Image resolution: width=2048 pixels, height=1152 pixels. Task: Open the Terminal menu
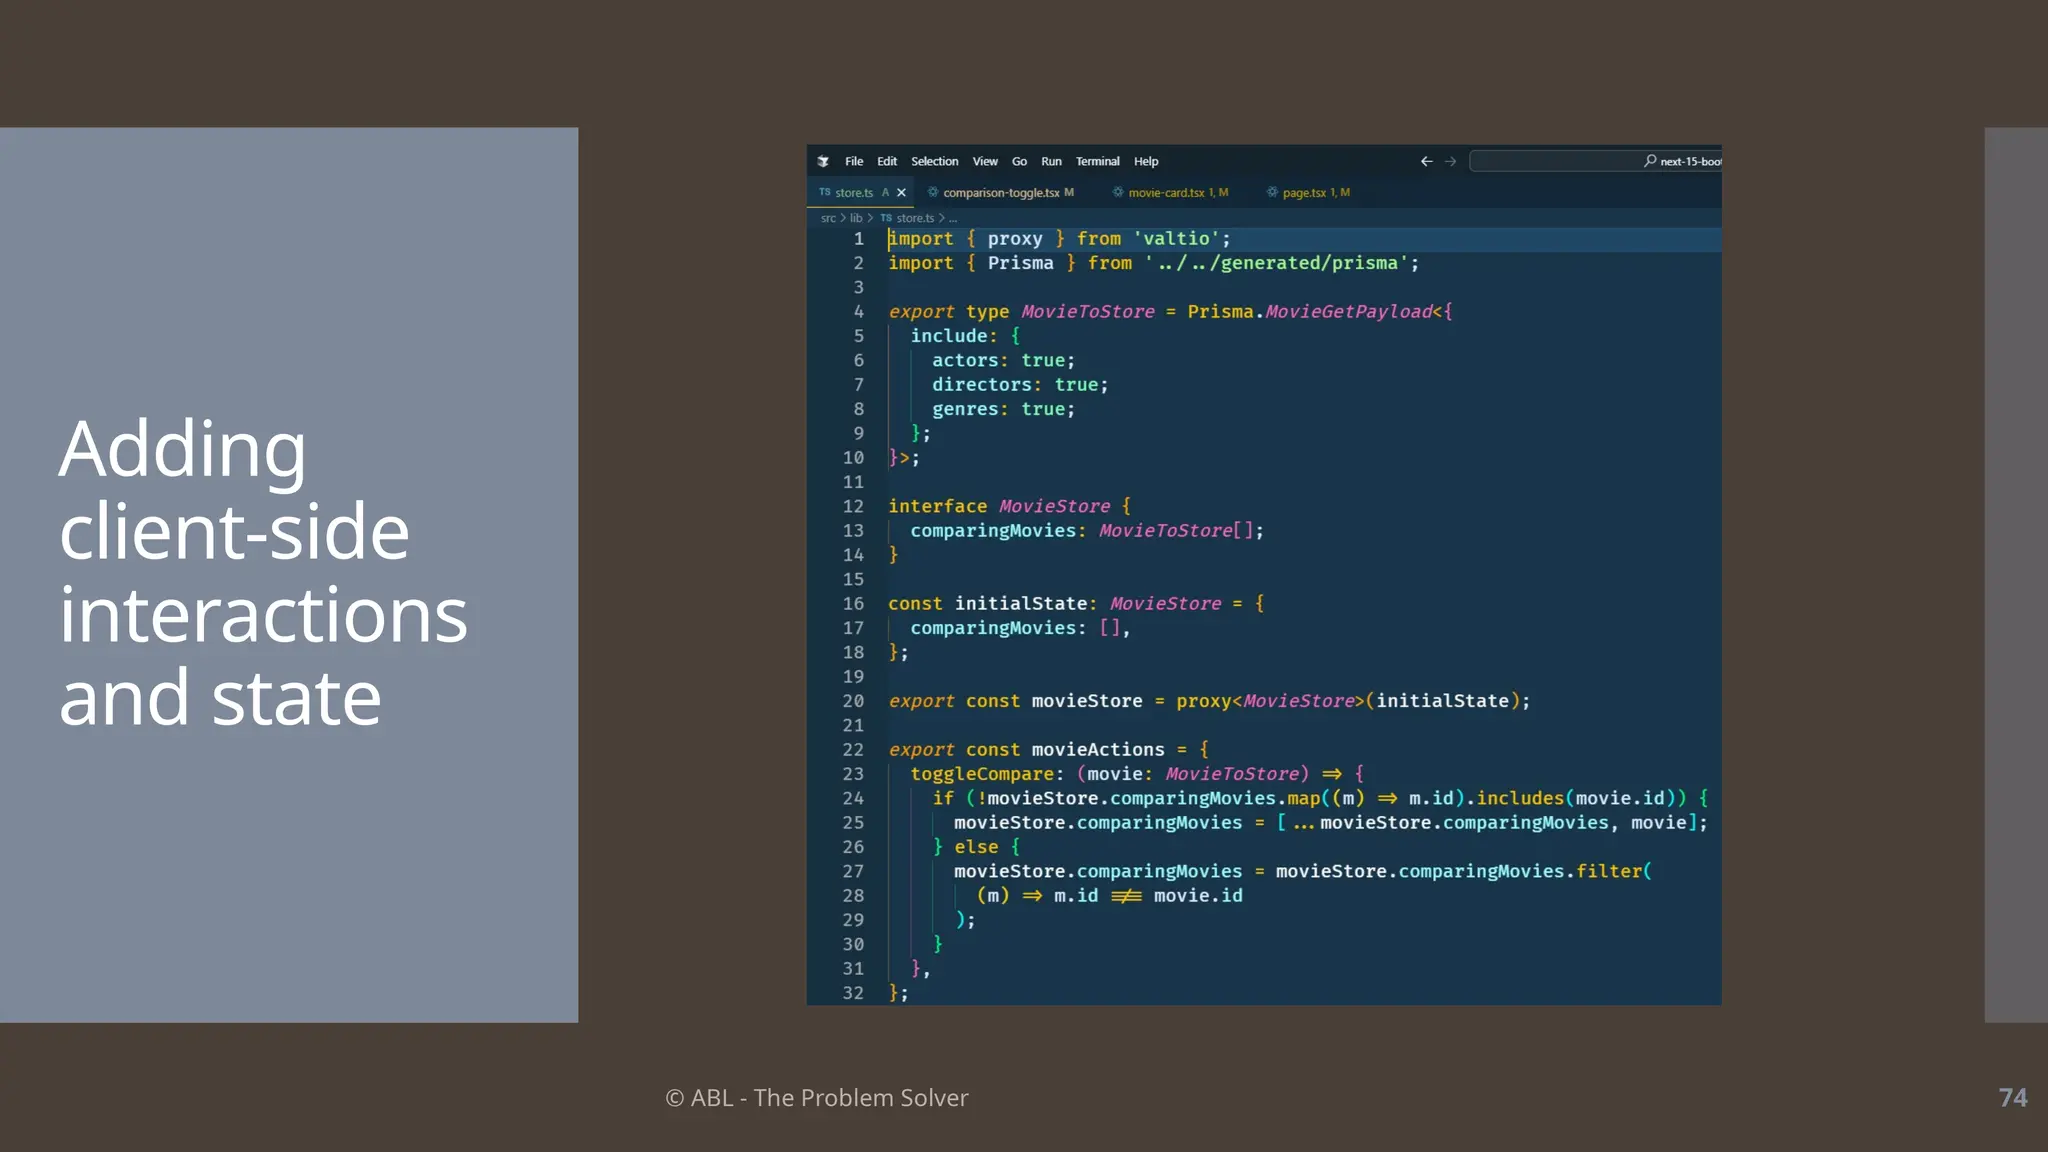click(x=1097, y=161)
